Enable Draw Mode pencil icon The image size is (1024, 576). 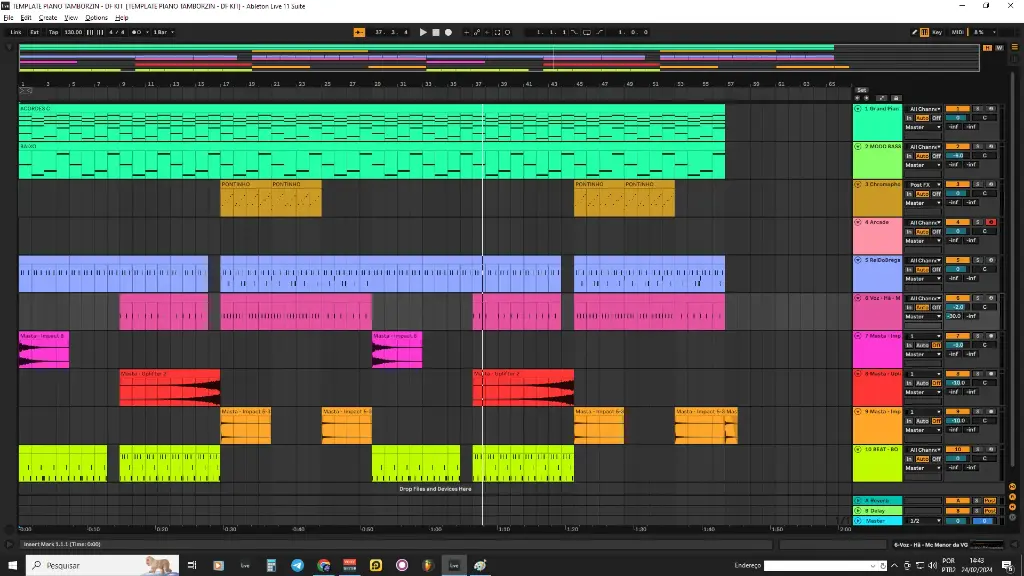914,32
